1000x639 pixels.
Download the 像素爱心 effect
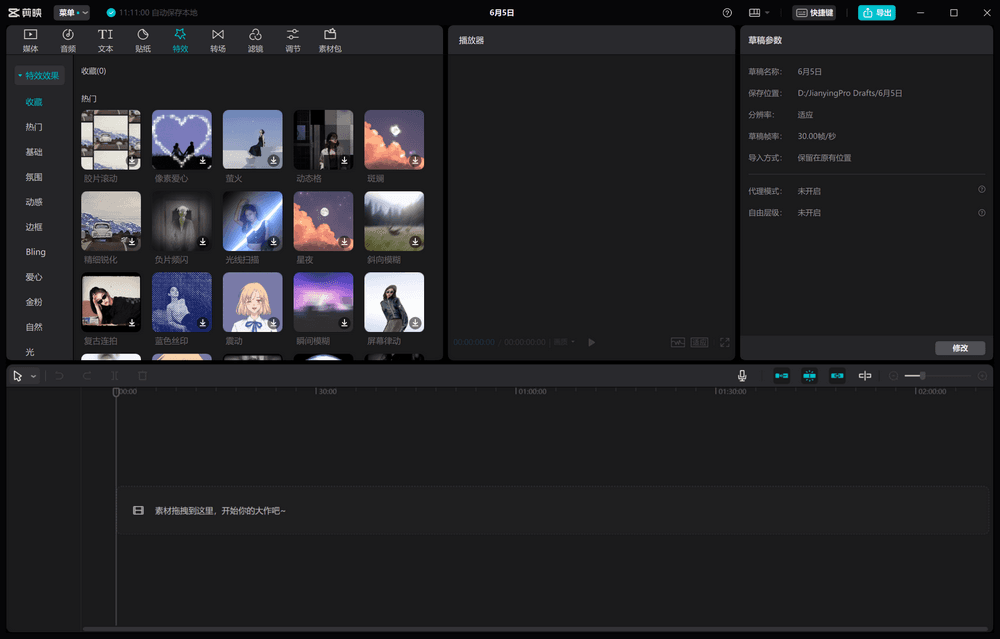coord(202,160)
